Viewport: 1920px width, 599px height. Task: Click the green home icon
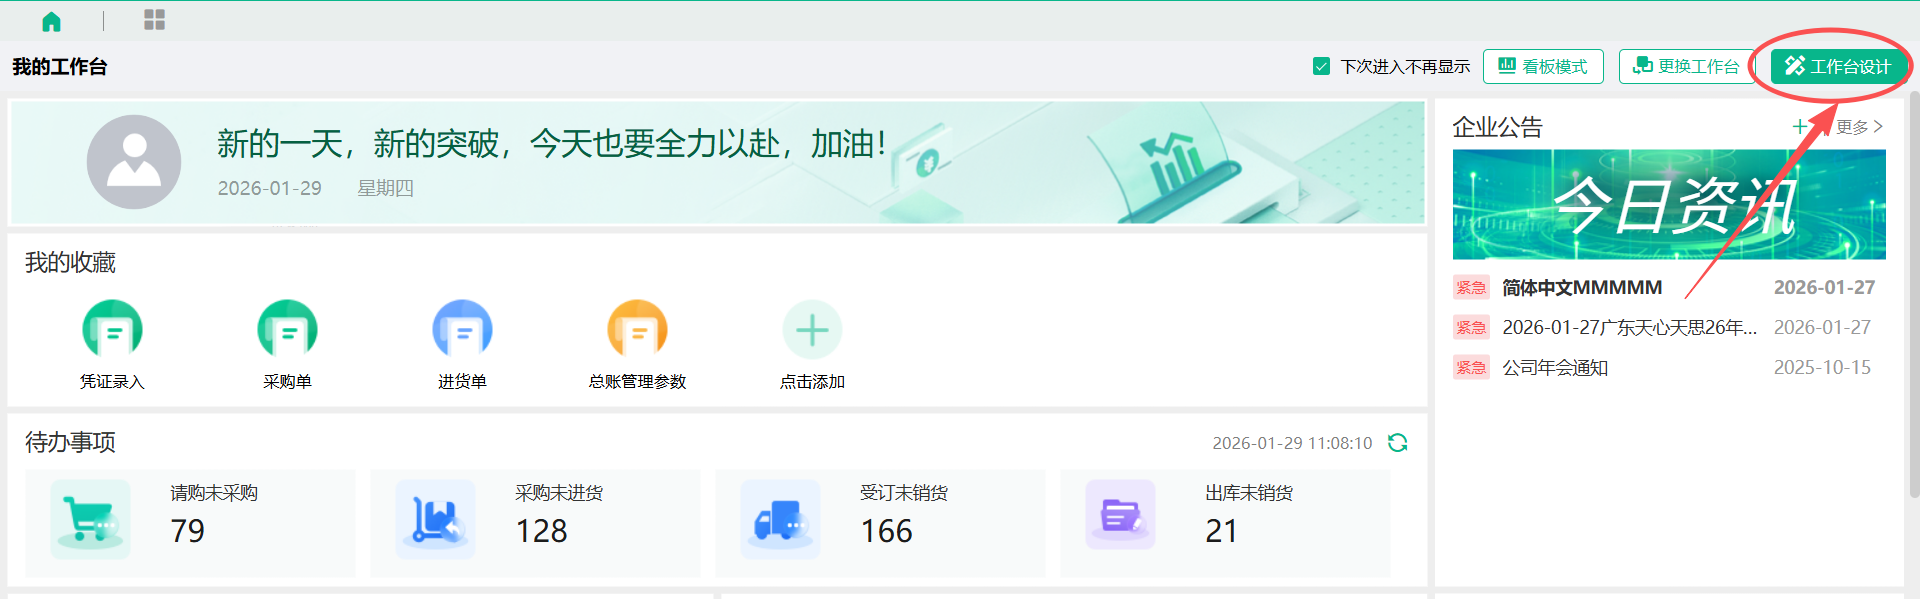[x=51, y=21]
